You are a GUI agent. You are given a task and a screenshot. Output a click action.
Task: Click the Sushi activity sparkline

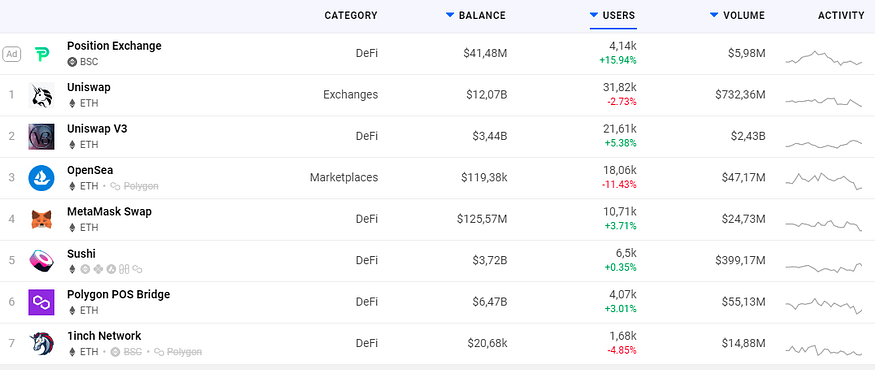(824, 267)
